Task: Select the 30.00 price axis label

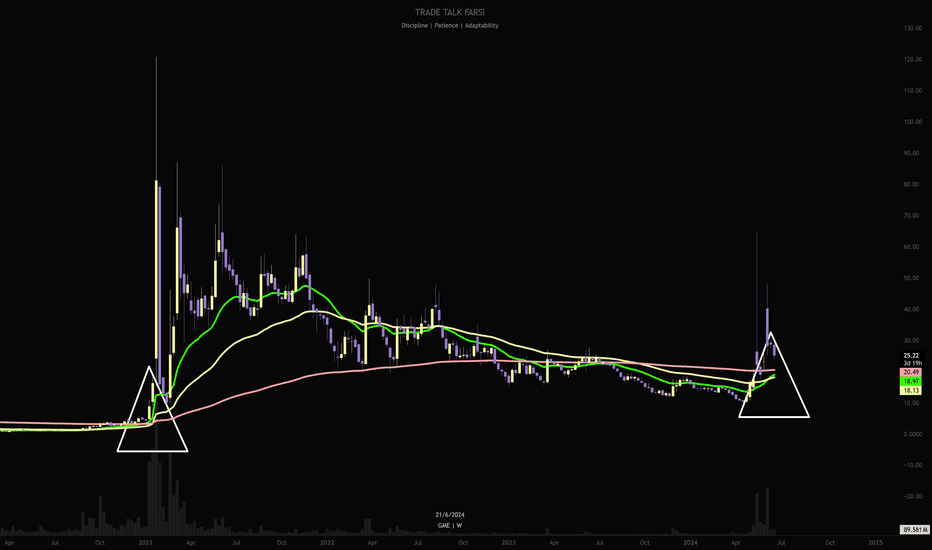Action: pos(912,341)
